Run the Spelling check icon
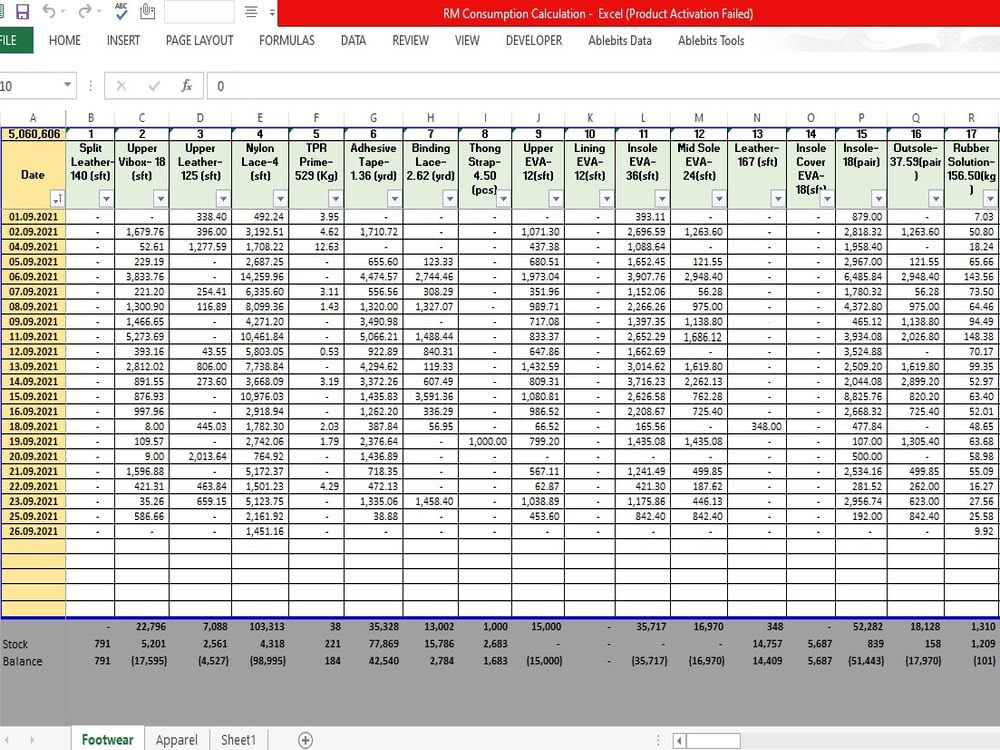This screenshot has height=750, width=1000. 121,11
